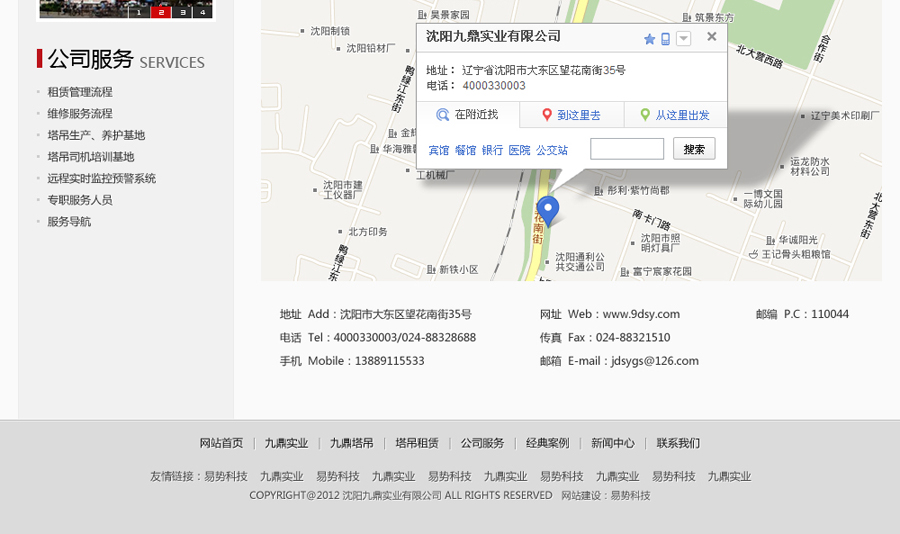Click the red pin icon for 到这里去
Image resolution: width=900 pixels, height=534 pixels.
click(547, 115)
